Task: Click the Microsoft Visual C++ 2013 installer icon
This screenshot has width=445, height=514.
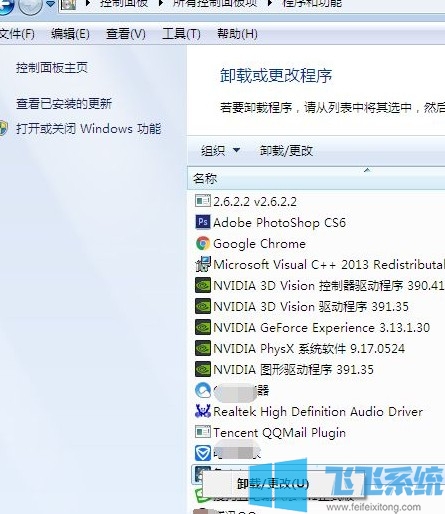Action: click(203, 264)
